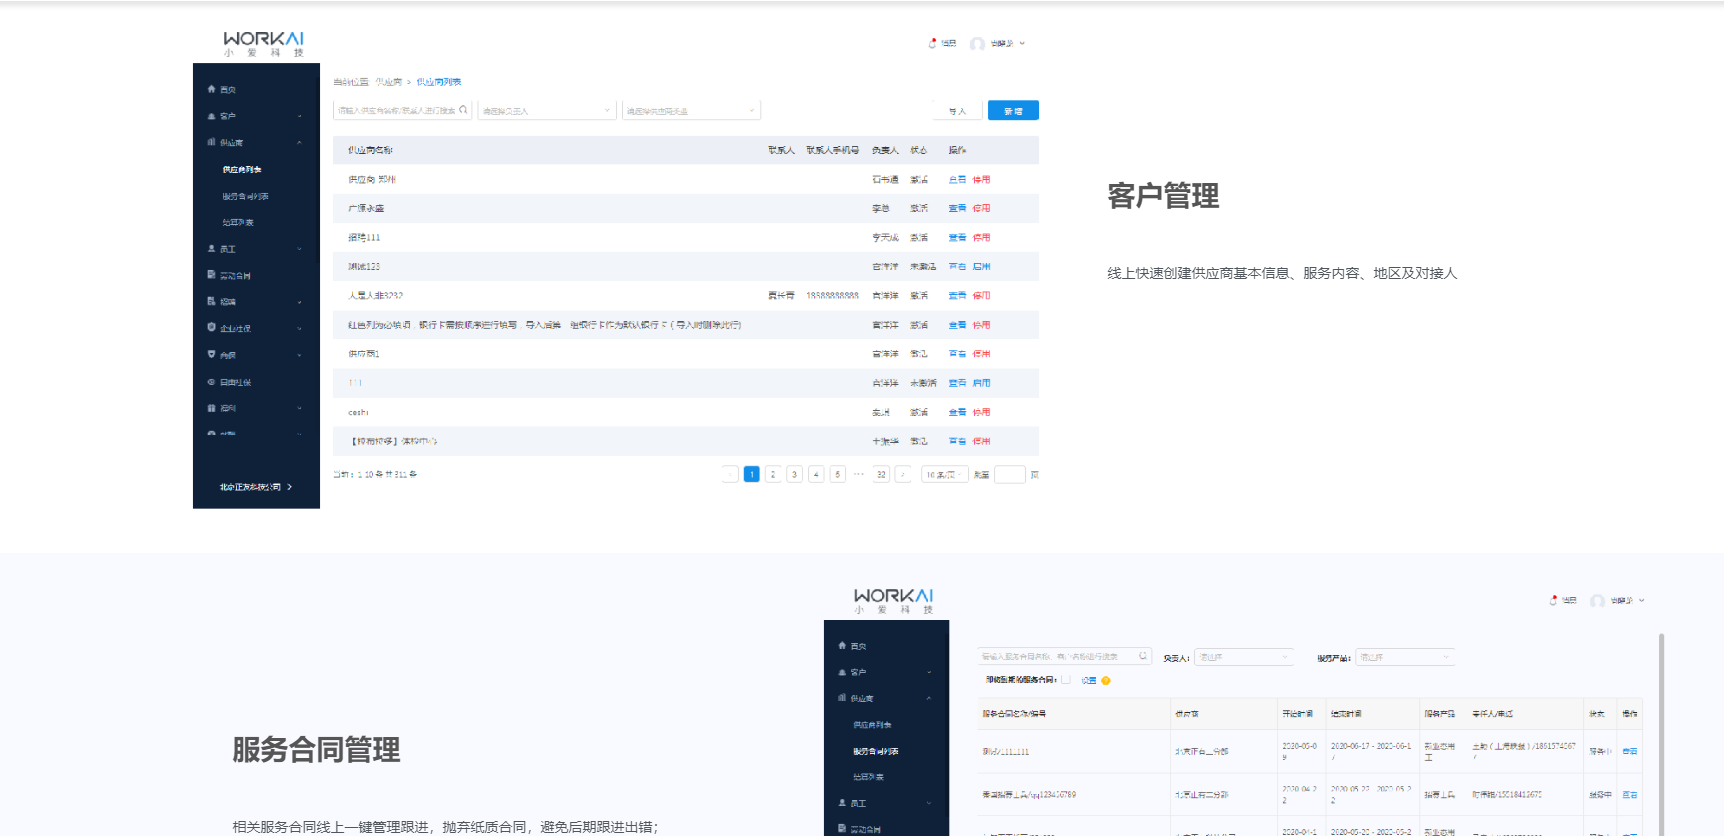Click 启用 link in 测试123 row
This screenshot has width=1724, height=836.
click(x=981, y=266)
